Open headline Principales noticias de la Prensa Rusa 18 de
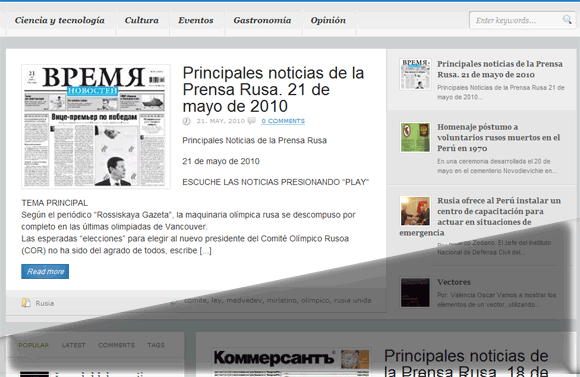Screen dimensions: 580x377 tap(466, 363)
